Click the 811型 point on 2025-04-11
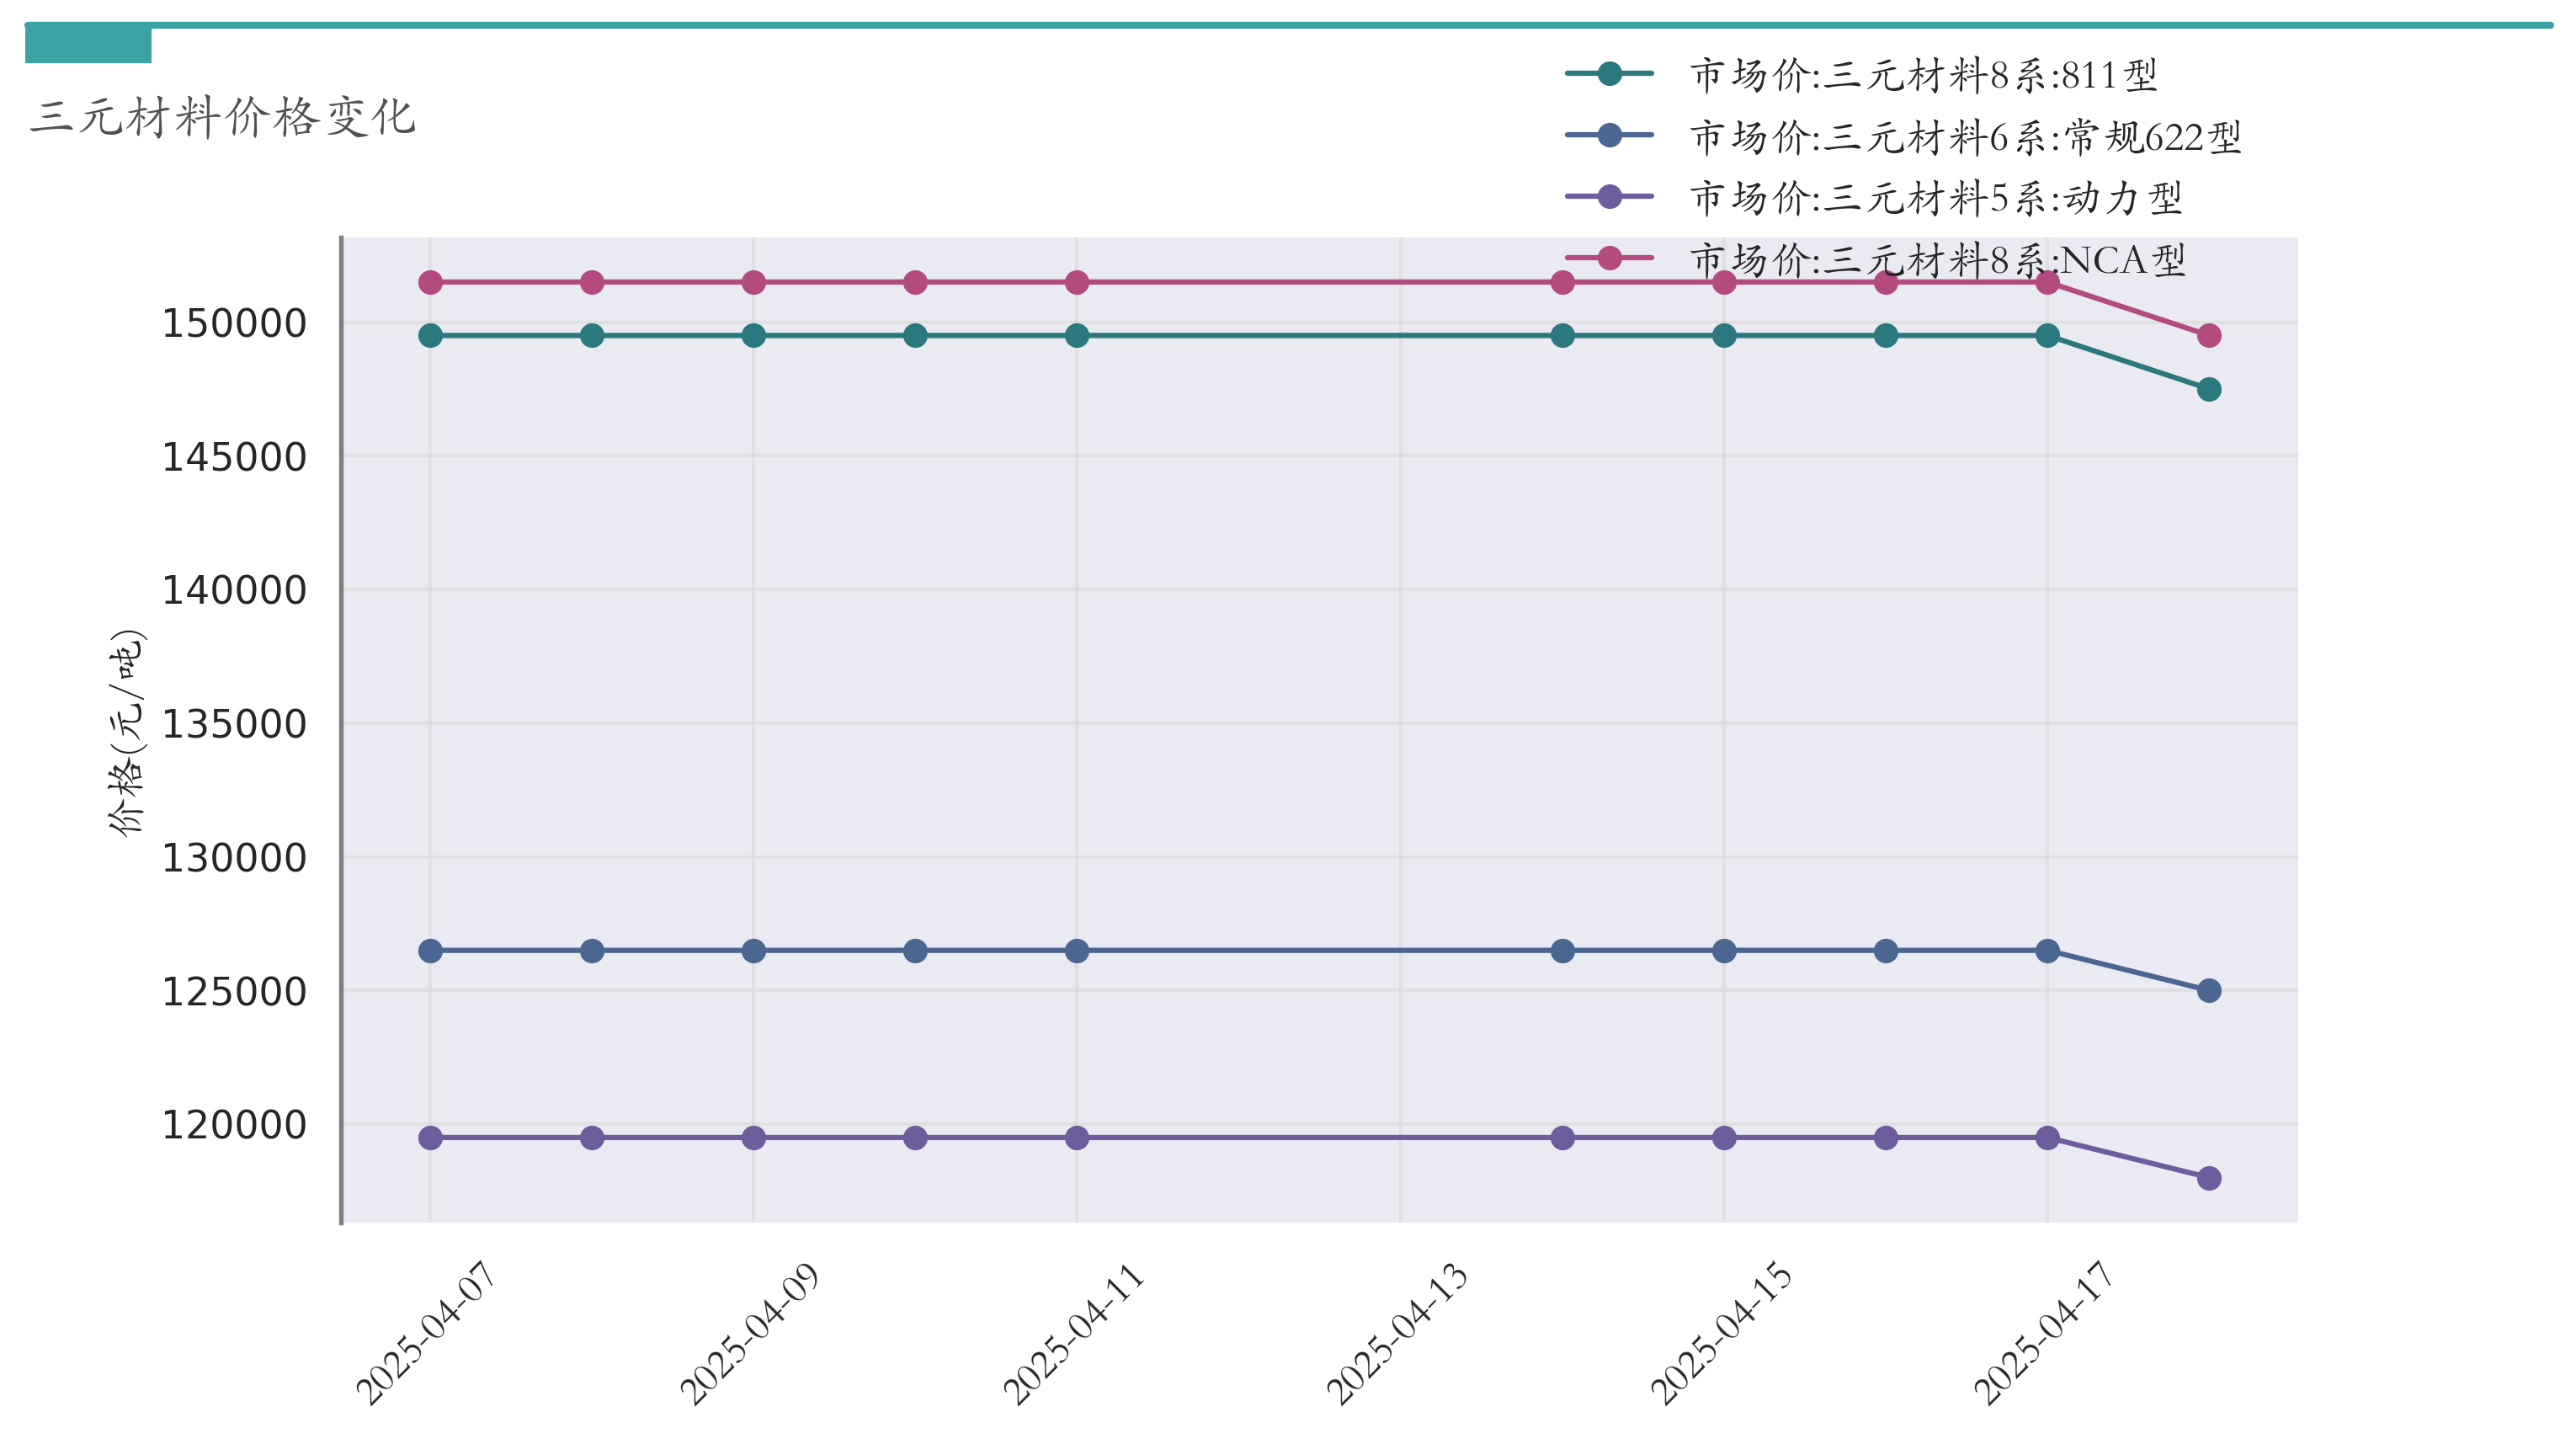 tap(1077, 336)
